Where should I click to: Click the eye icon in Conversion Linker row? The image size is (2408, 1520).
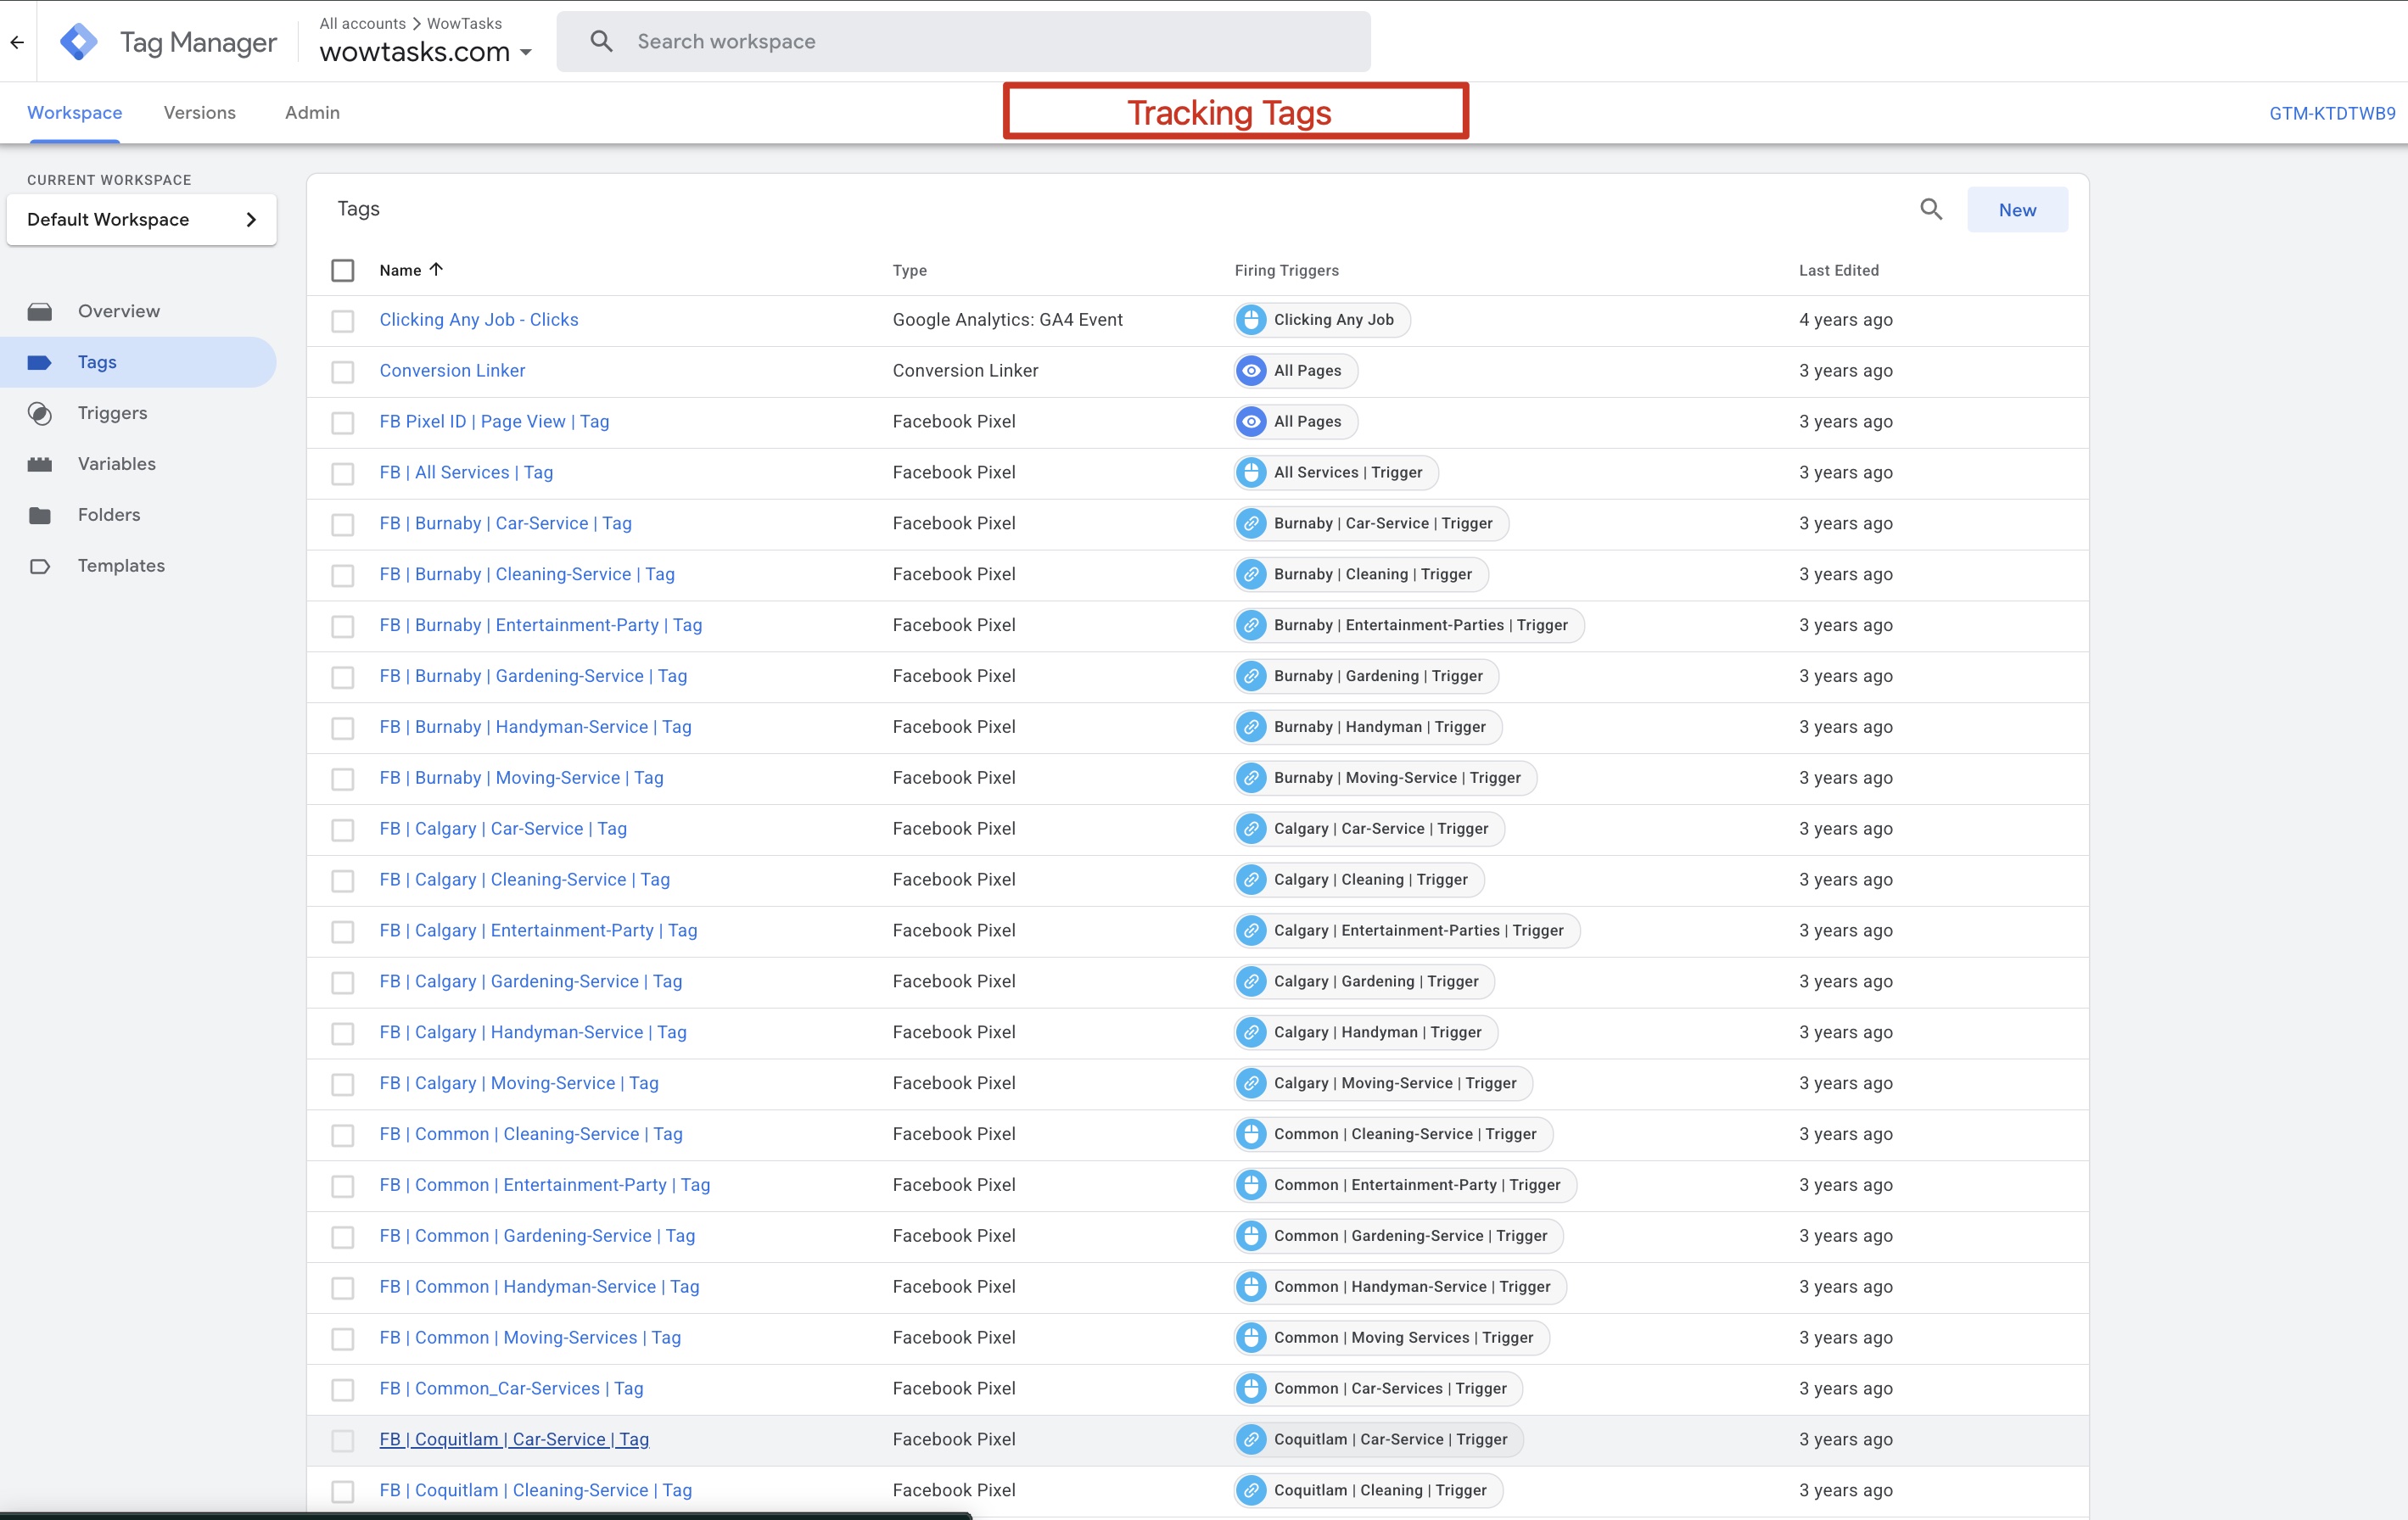coord(1251,371)
